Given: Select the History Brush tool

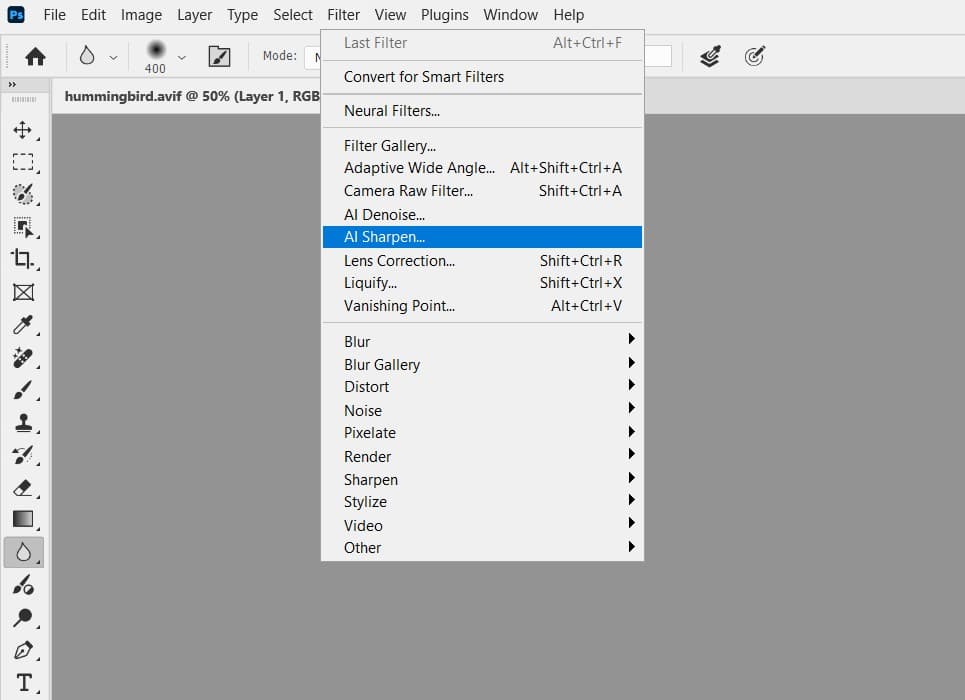Looking at the screenshot, I should click(x=23, y=455).
